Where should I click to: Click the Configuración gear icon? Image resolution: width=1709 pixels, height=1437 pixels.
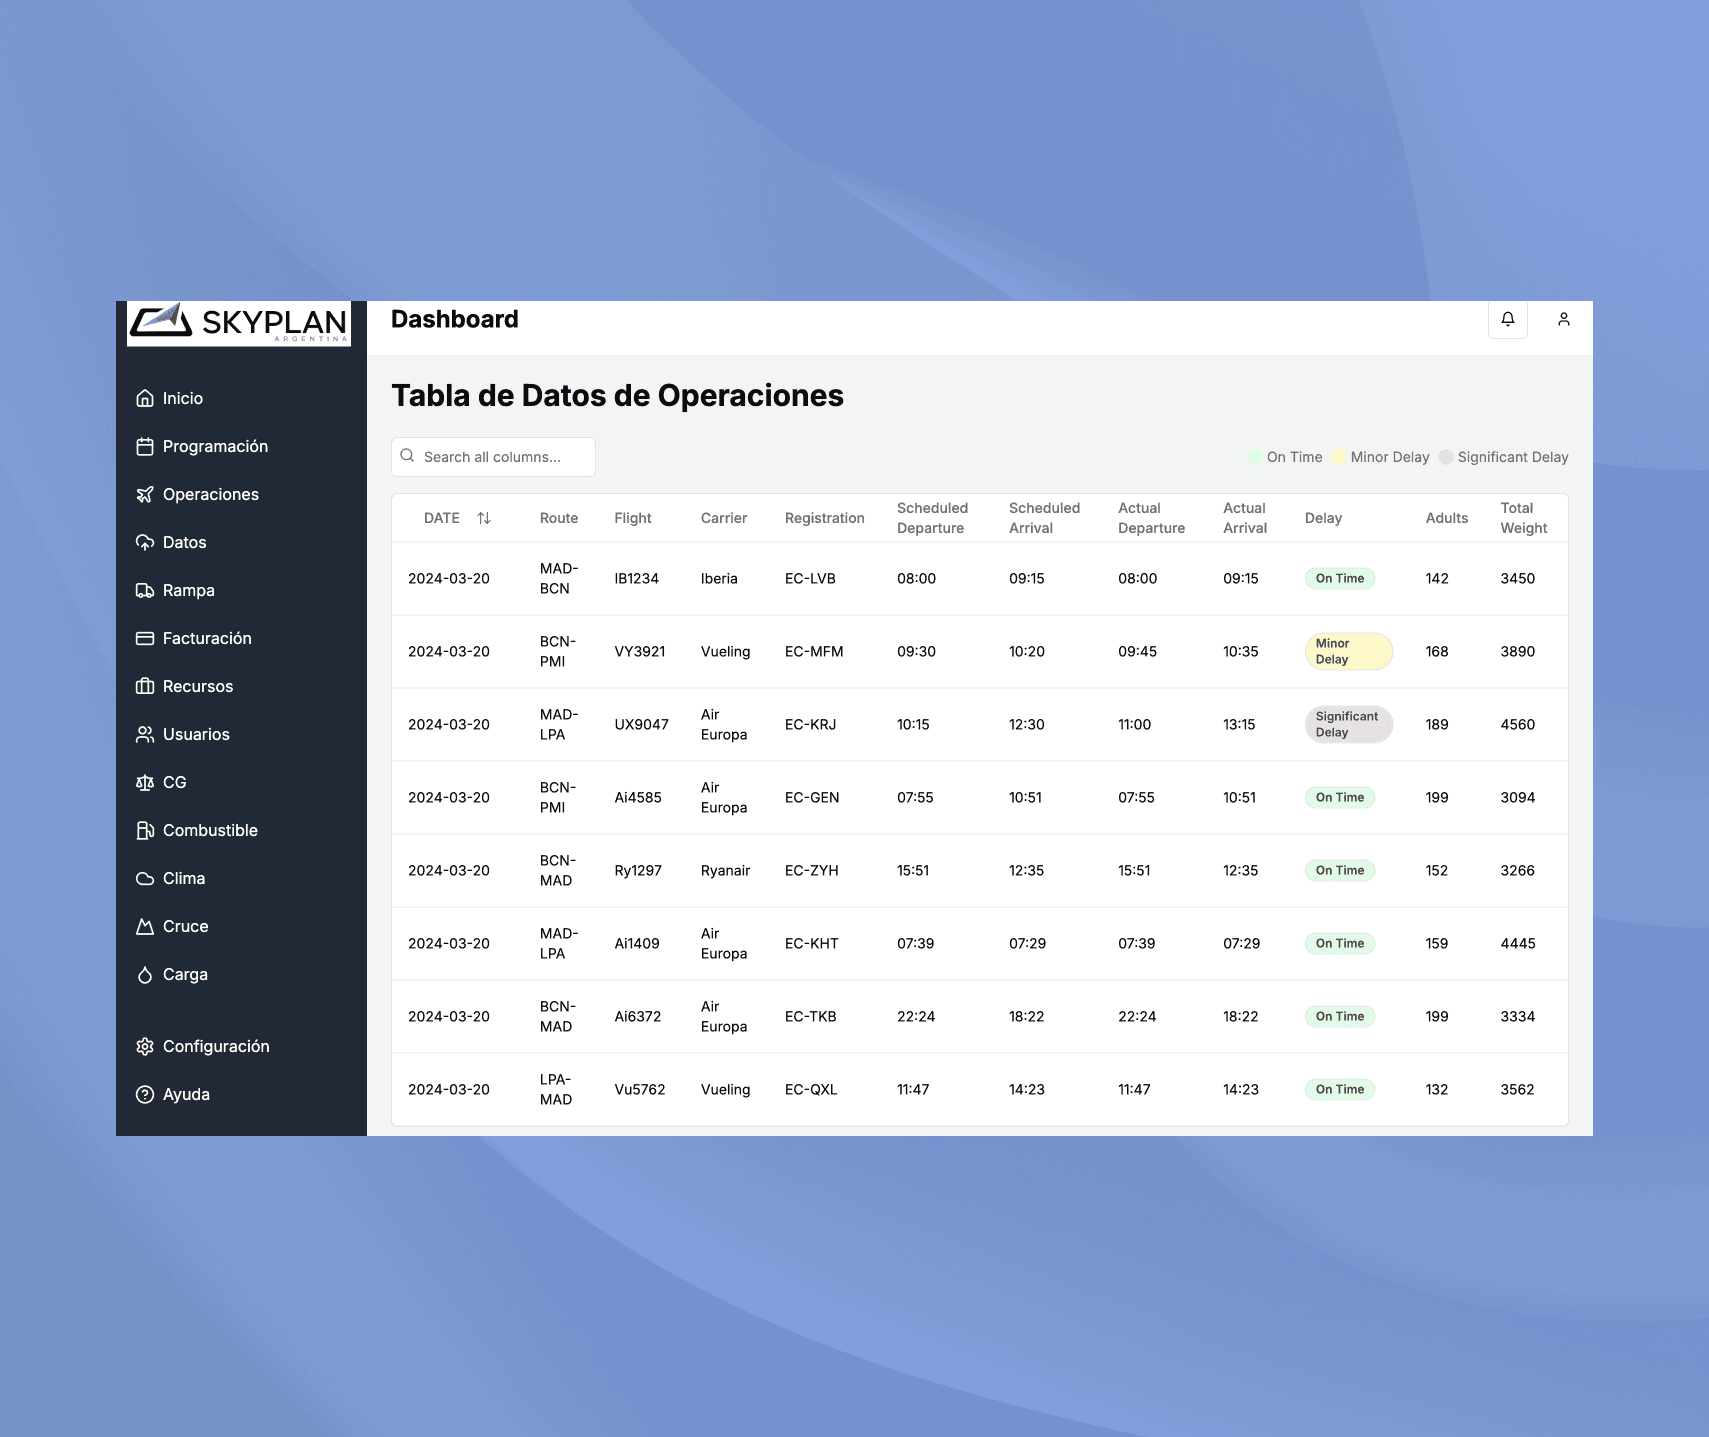pyautogui.click(x=145, y=1046)
